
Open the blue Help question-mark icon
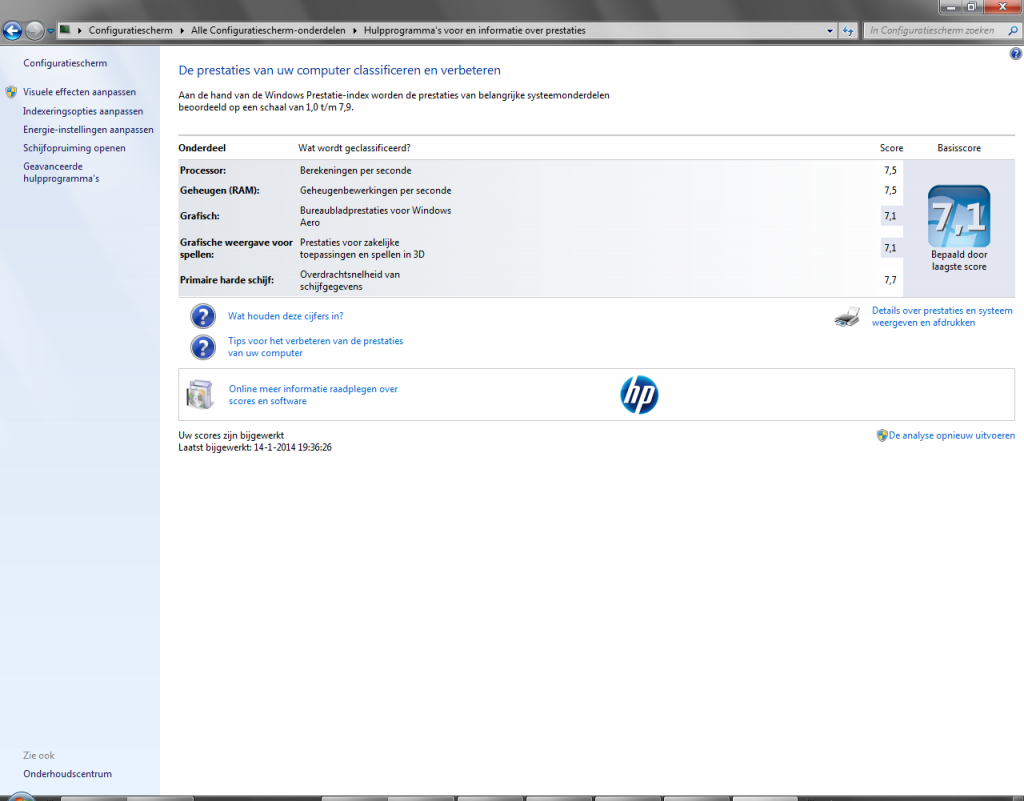(x=1016, y=54)
